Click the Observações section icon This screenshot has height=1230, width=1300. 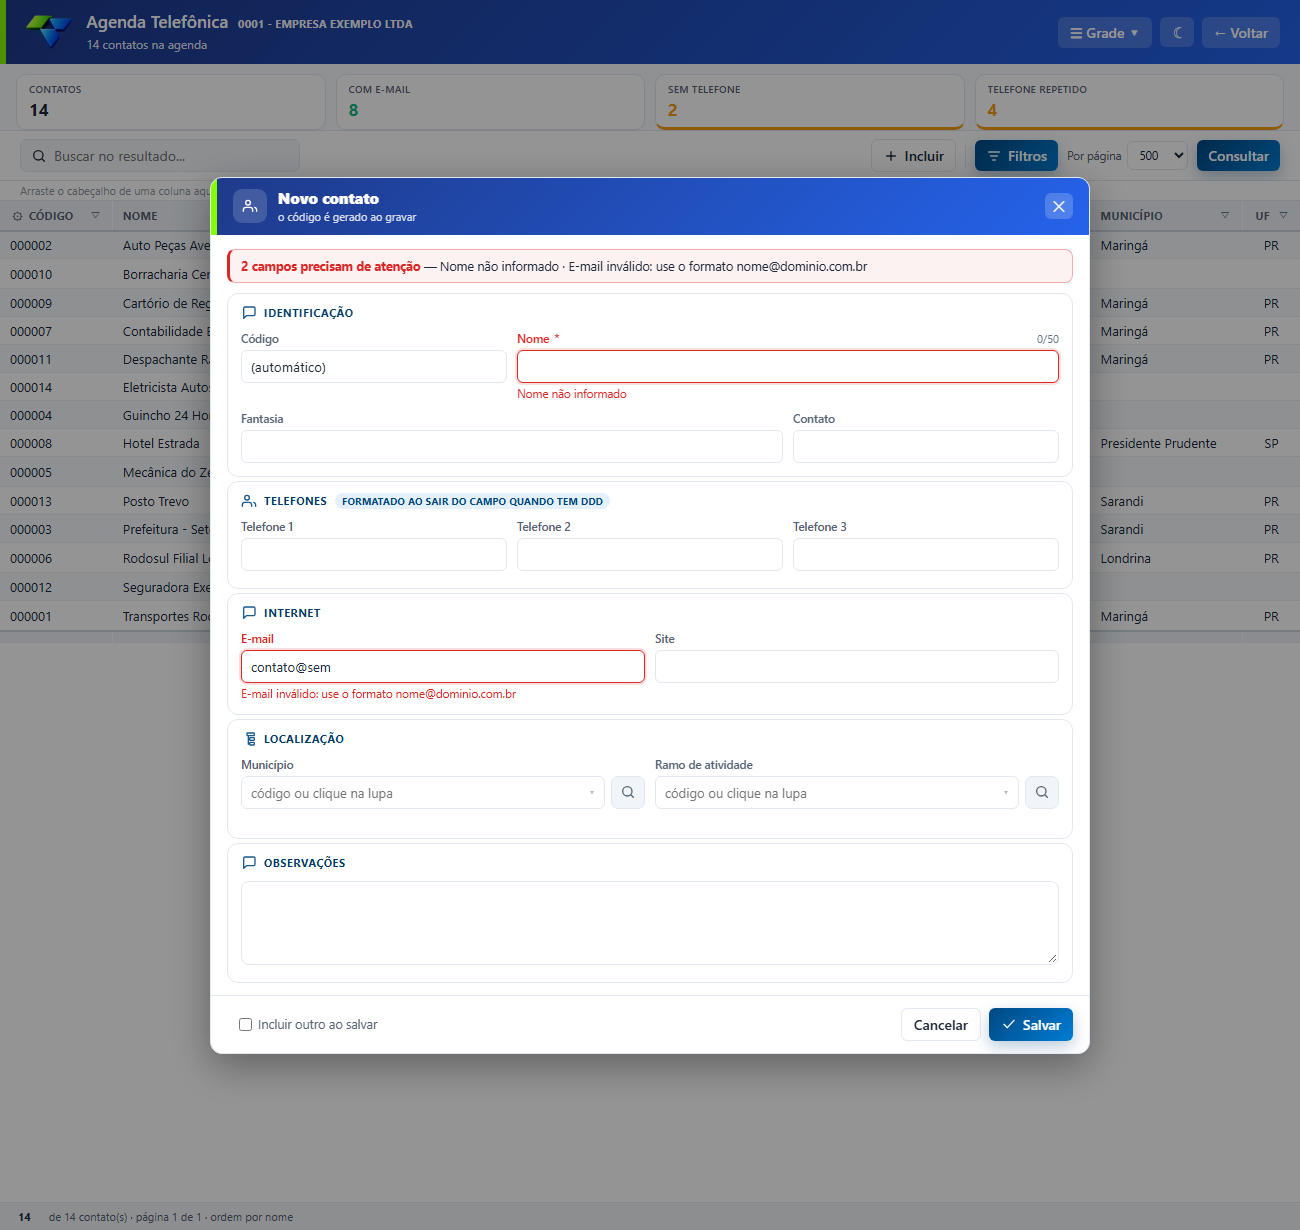(x=249, y=863)
